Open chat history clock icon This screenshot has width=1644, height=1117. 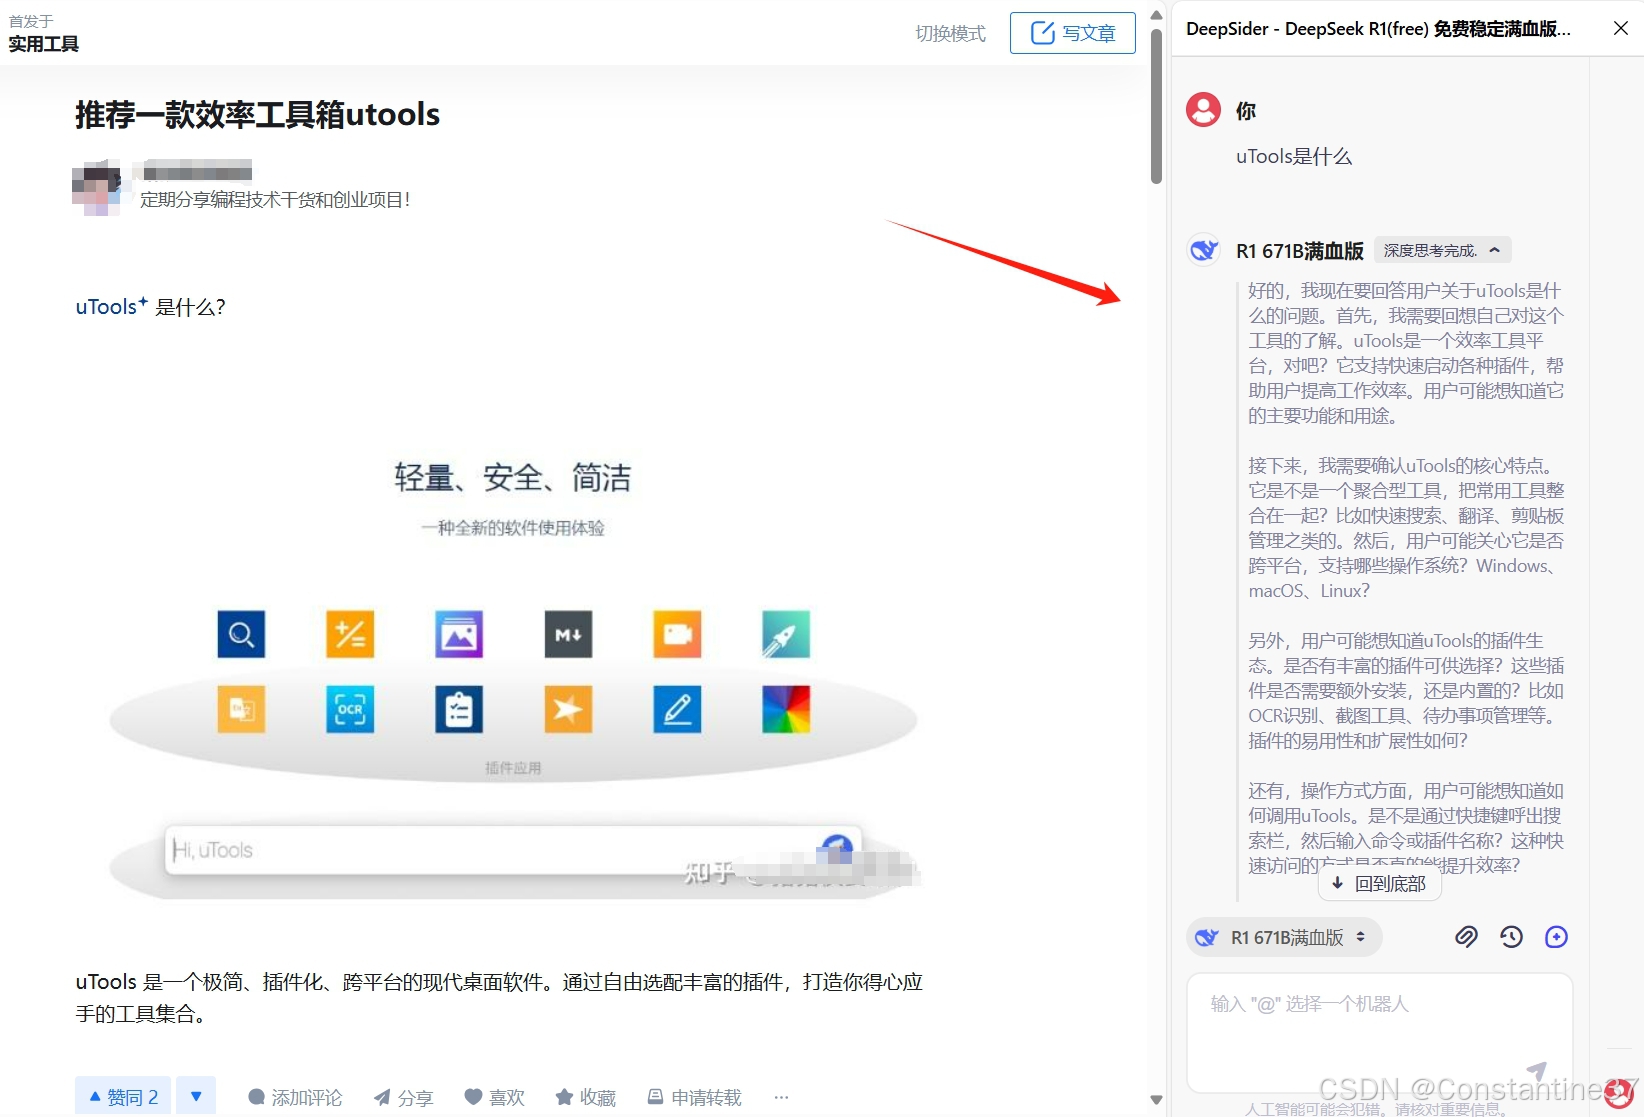click(x=1511, y=937)
